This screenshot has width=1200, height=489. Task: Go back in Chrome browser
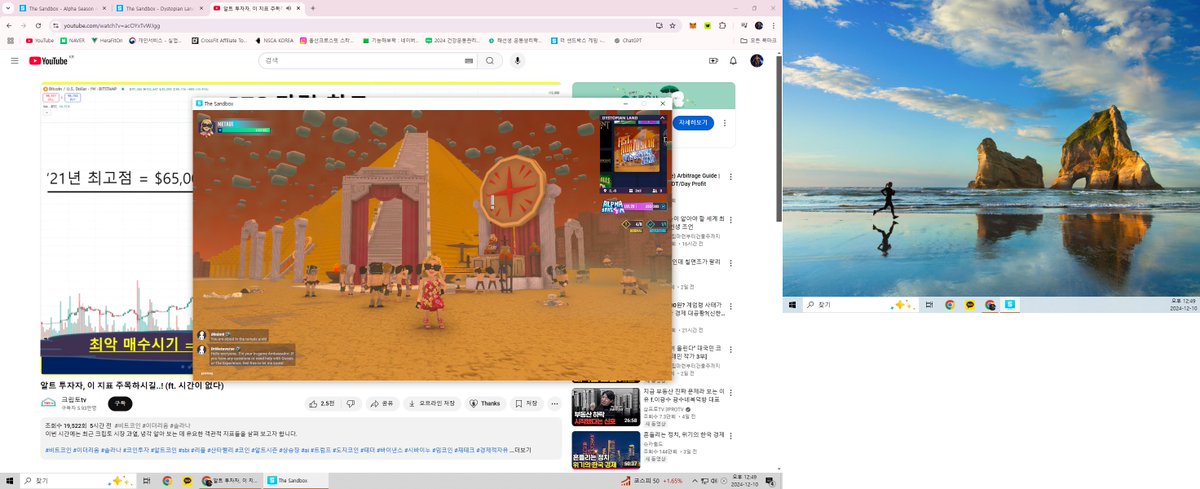(9, 25)
